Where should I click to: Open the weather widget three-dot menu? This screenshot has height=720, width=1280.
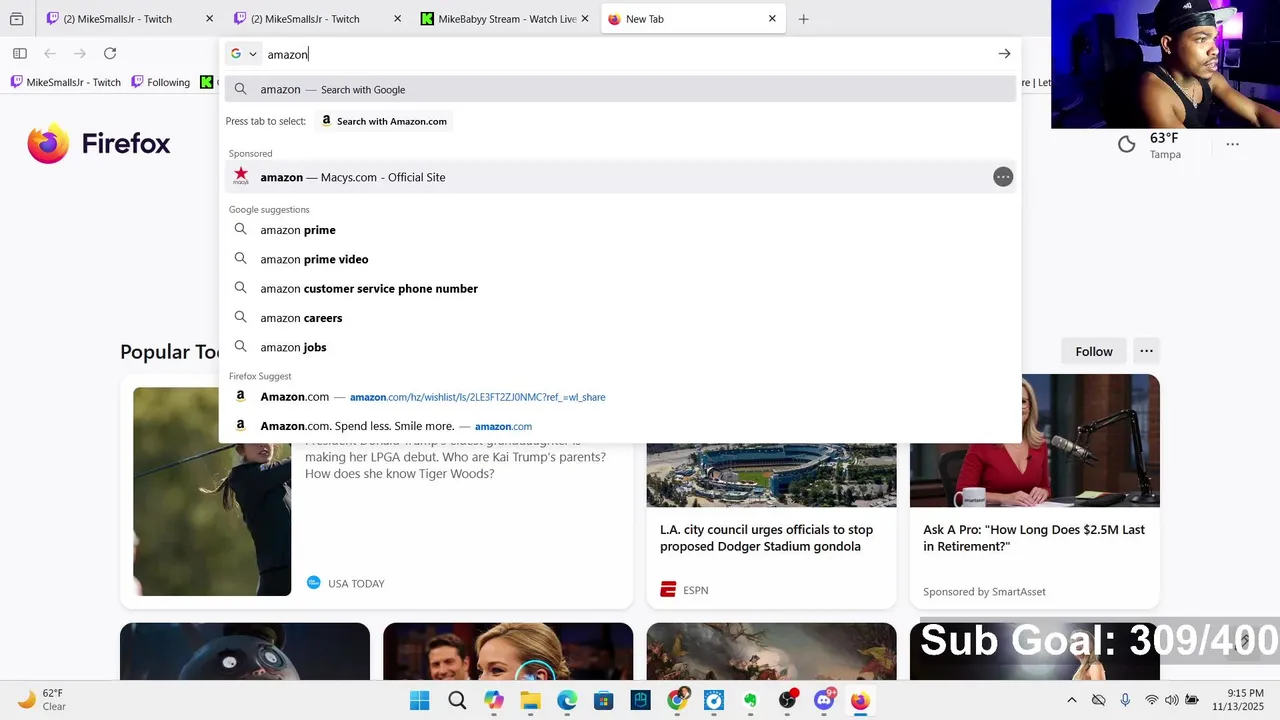[x=1232, y=145]
